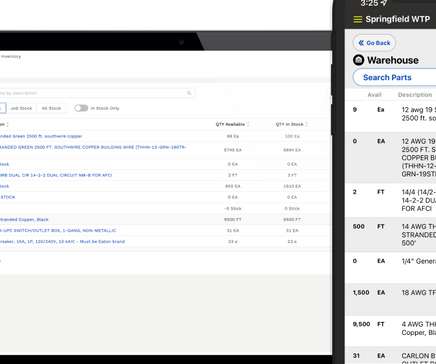The height and width of the screenshot is (364, 436).
Task: Select the All Stock filter tab
Action: tap(51, 108)
